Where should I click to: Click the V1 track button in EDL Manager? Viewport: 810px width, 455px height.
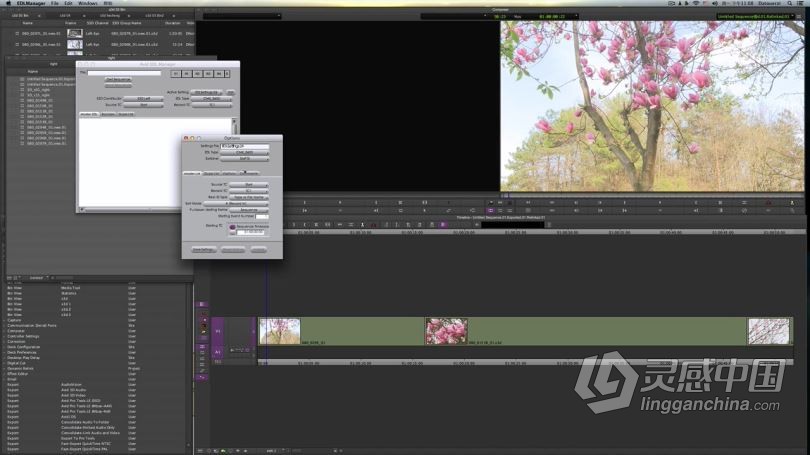(176, 74)
